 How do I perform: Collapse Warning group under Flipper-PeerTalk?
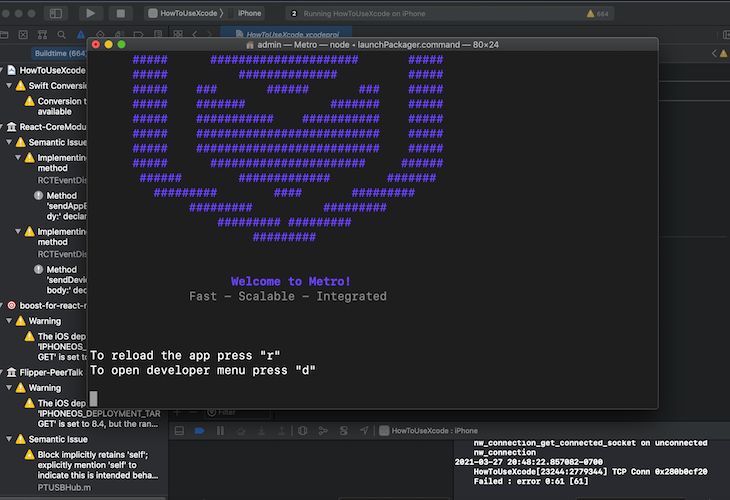tap(9, 388)
